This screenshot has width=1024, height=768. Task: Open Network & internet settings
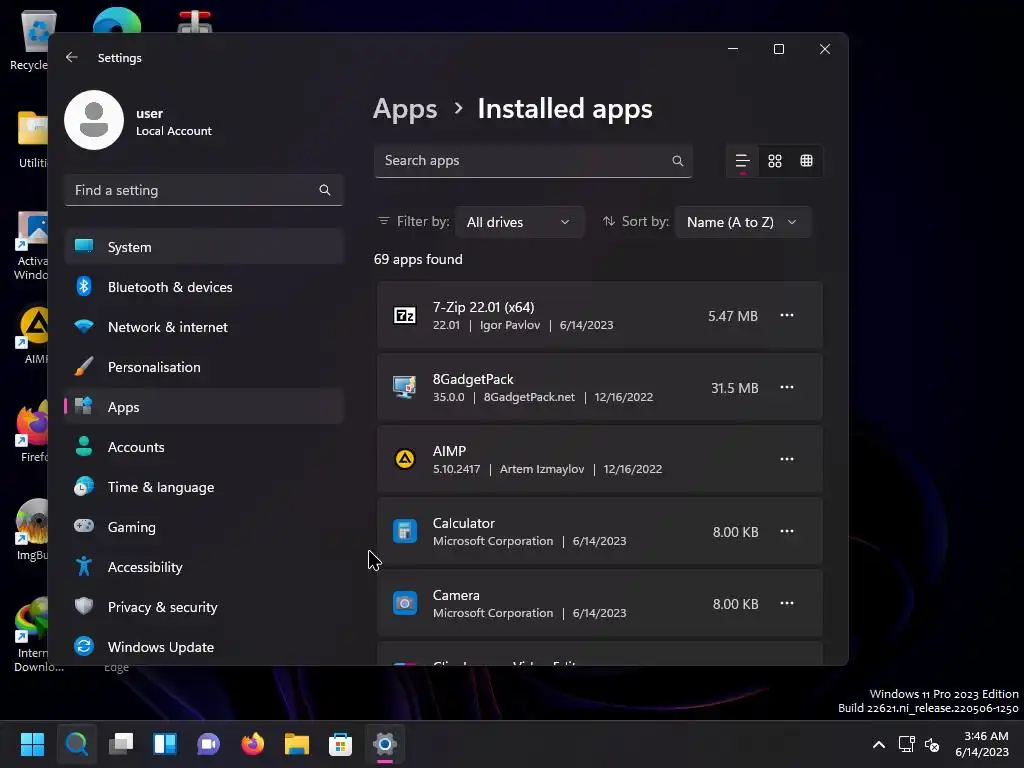tap(204, 327)
